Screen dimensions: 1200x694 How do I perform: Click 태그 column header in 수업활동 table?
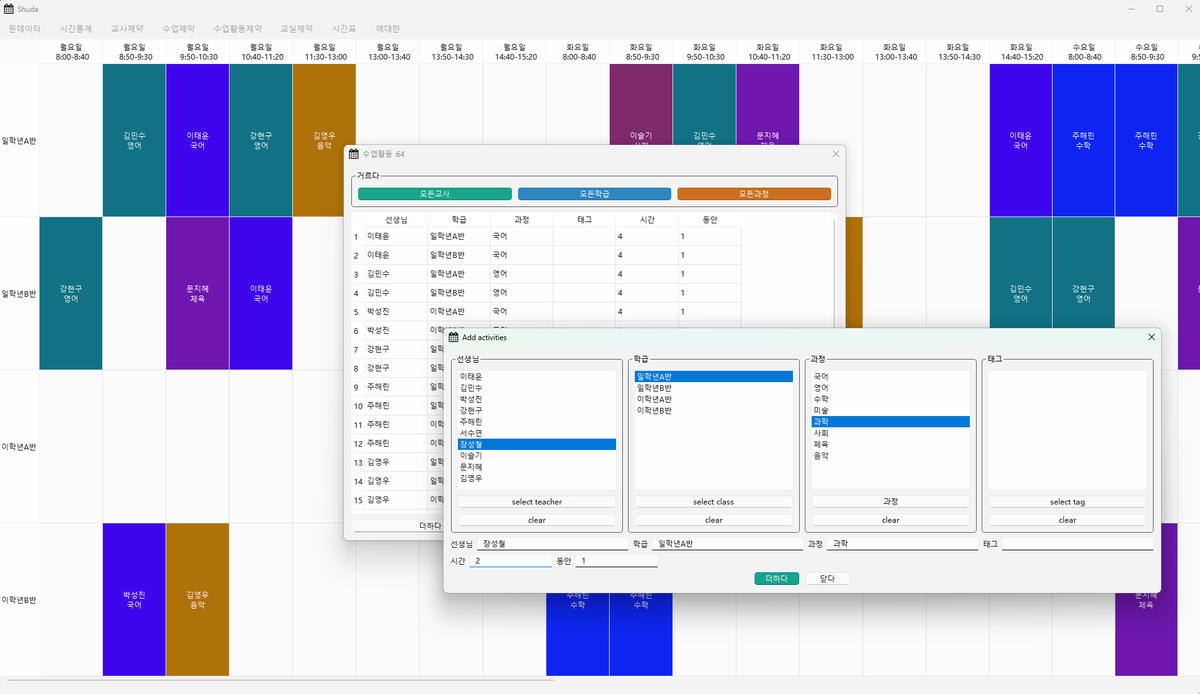pos(584,219)
